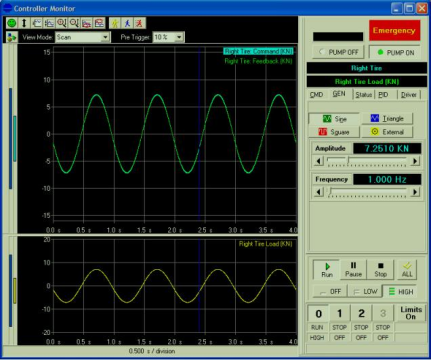This screenshot has height=360, width=431.
Task: Click the vertical double-arrow scale icon
Action: click(24, 23)
